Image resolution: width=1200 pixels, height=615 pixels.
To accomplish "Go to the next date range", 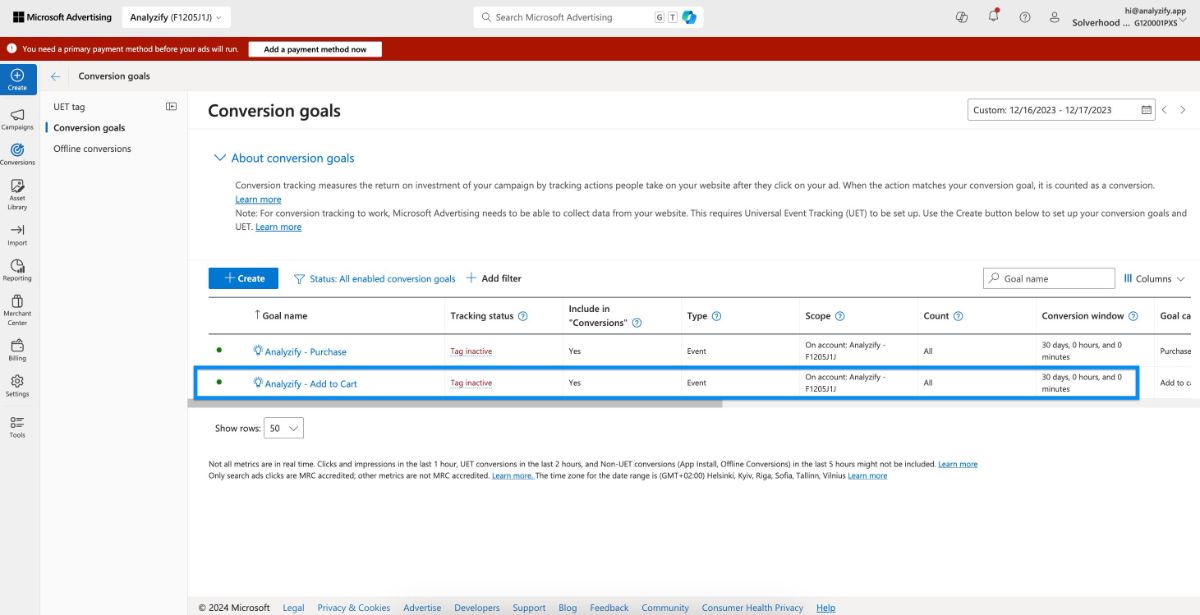I will tap(1183, 110).
